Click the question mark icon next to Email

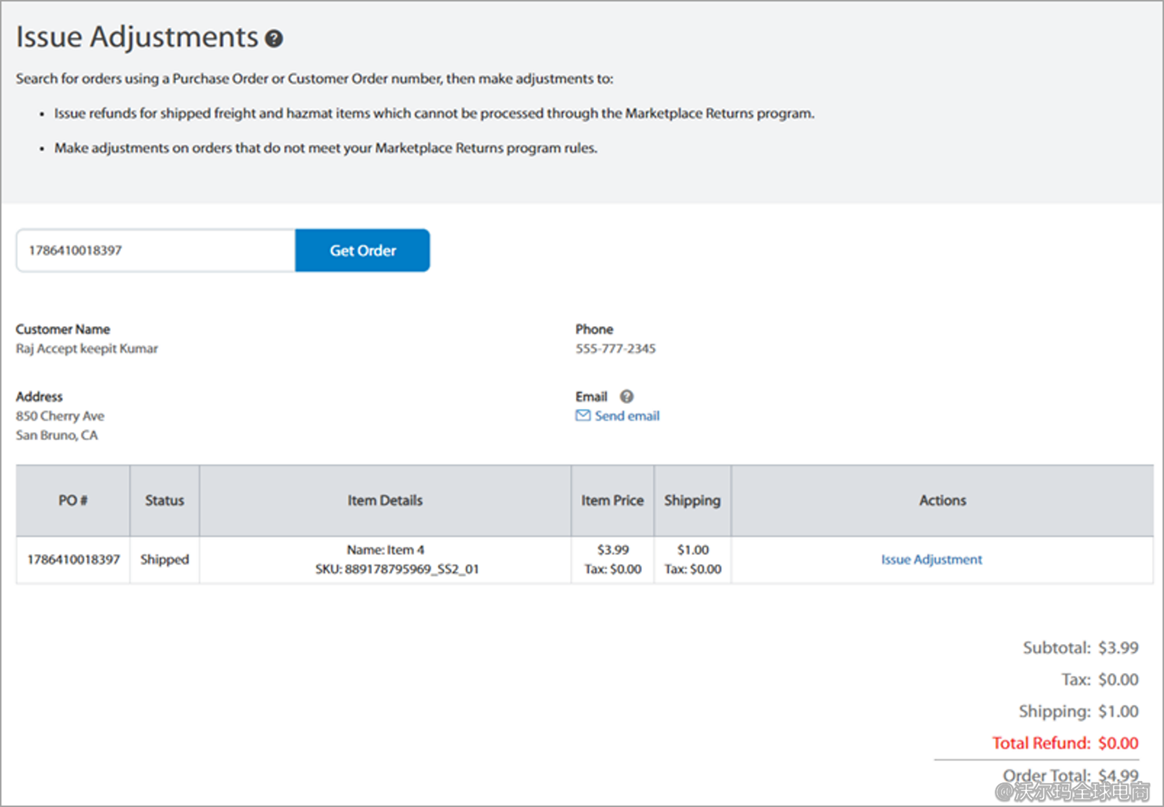(x=626, y=397)
